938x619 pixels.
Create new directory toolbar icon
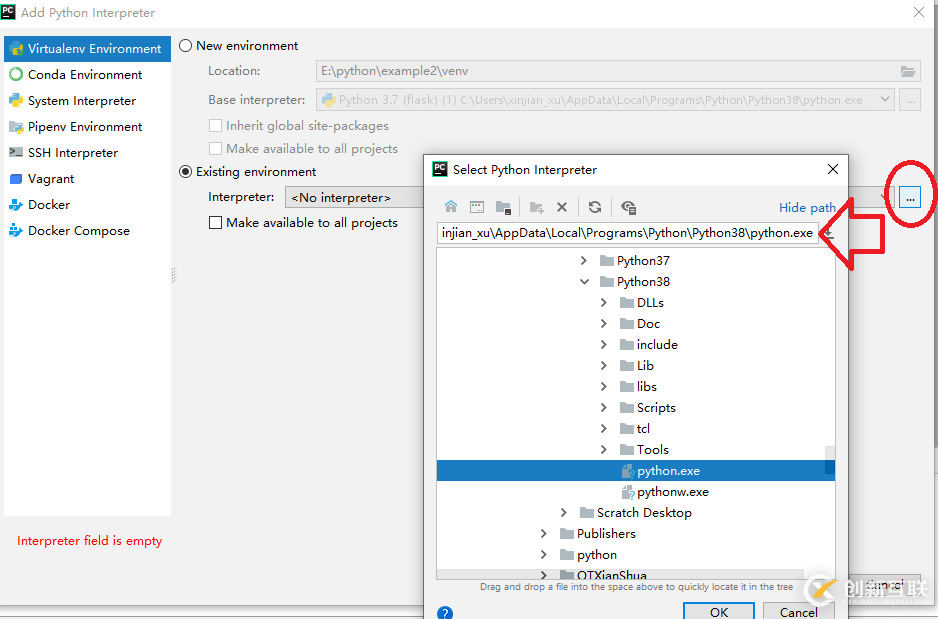(x=537, y=208)
